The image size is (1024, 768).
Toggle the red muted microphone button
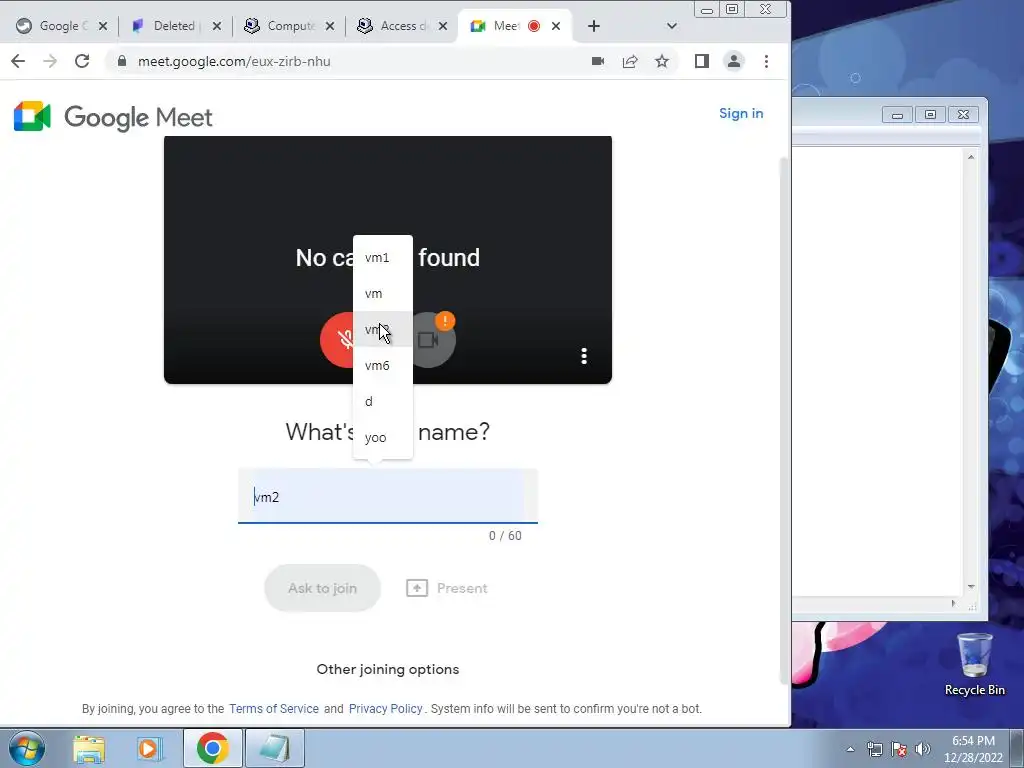click(338, 340)
